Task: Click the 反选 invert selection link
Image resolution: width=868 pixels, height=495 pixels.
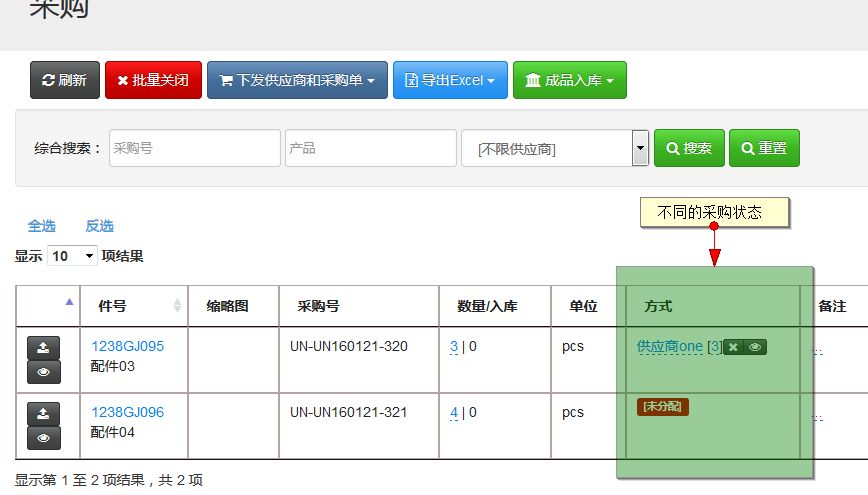Action: point(99,226)
